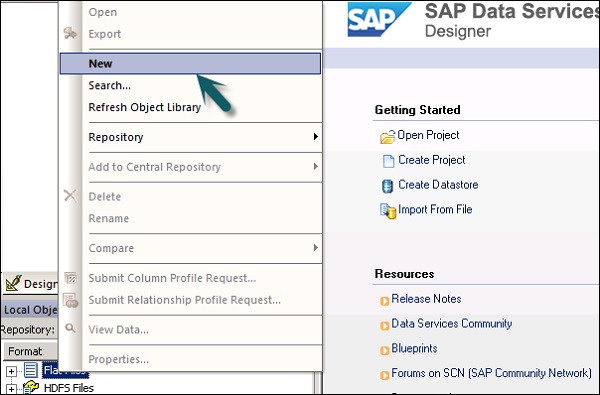
Task: Click Submit Relationship Profile Request... entry
Action: (x=184, y=300)
